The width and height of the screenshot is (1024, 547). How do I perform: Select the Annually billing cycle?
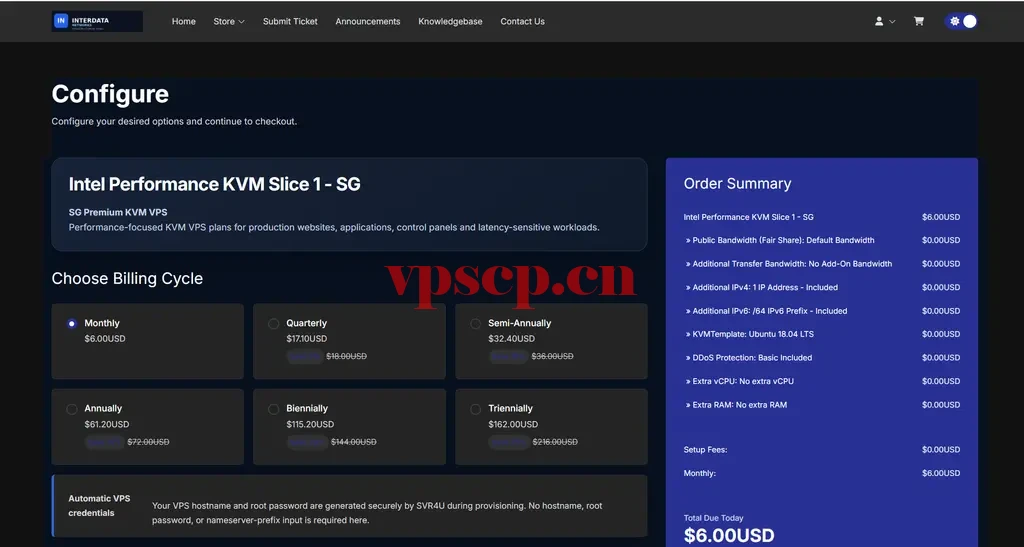click(x=148, y=426)
